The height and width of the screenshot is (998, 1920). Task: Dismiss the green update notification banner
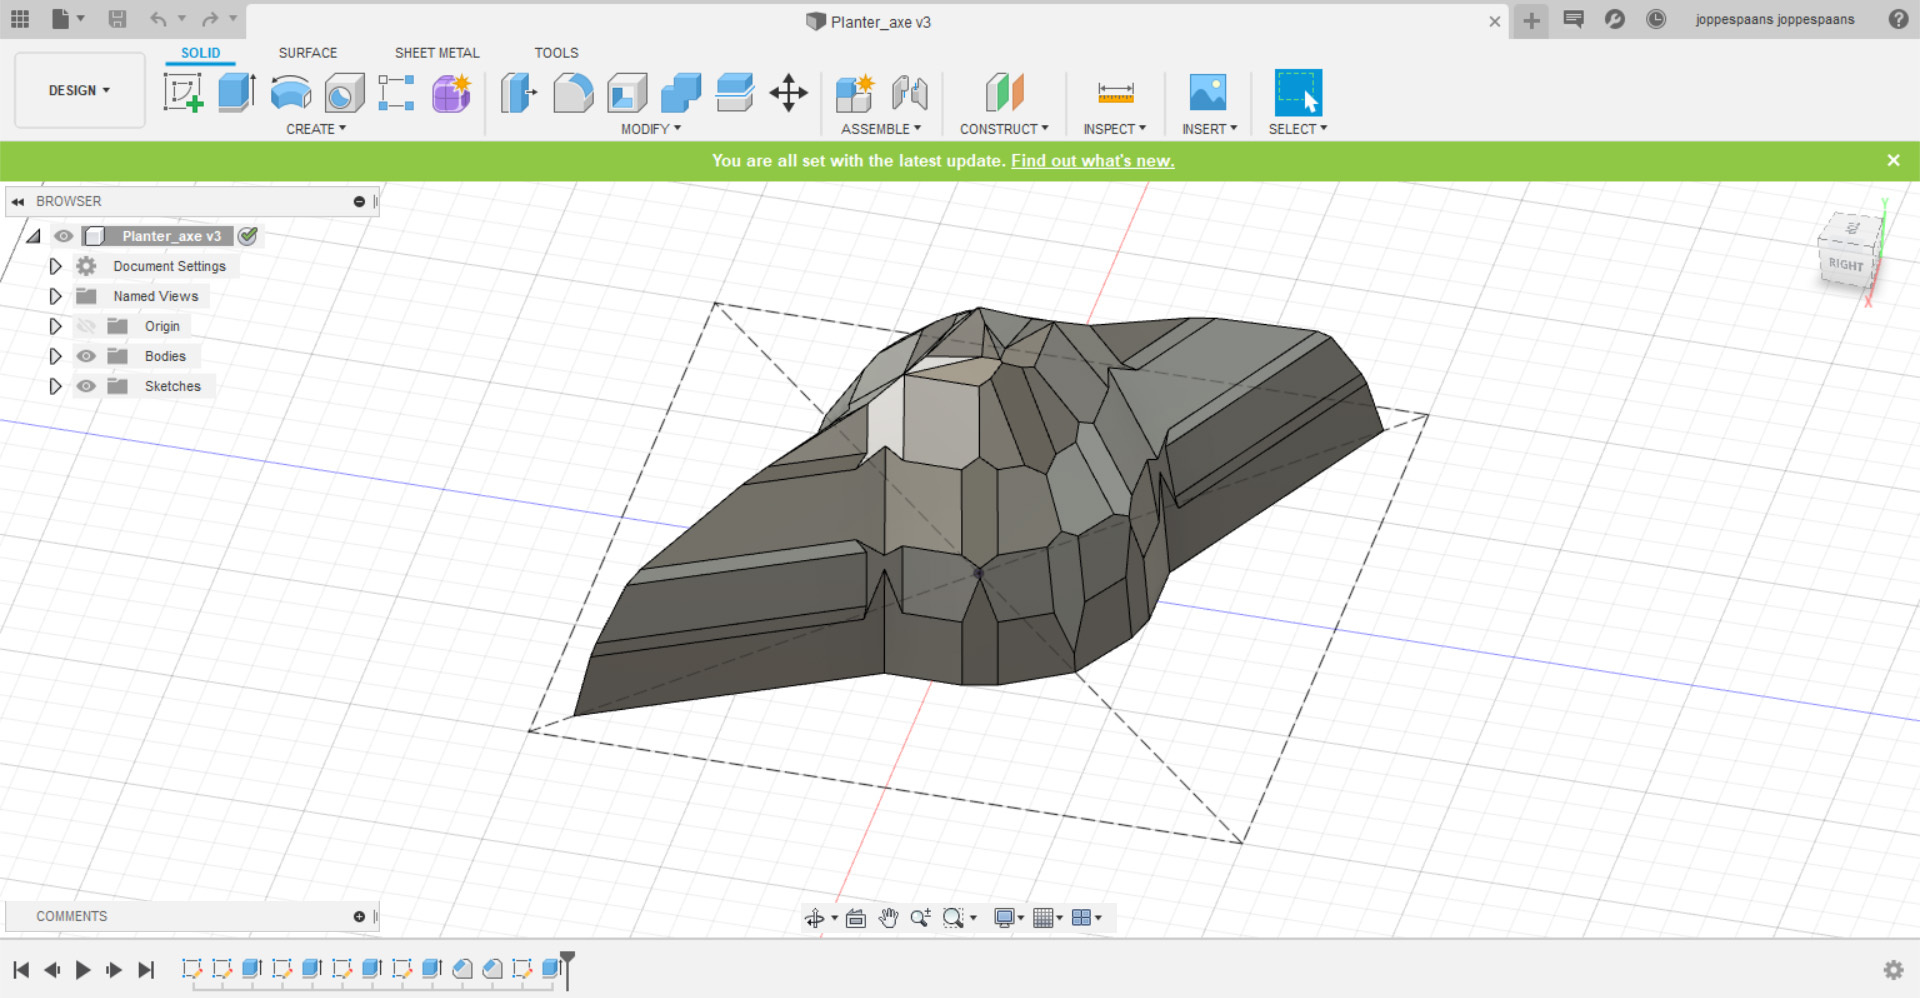[x=1893, y=160]
